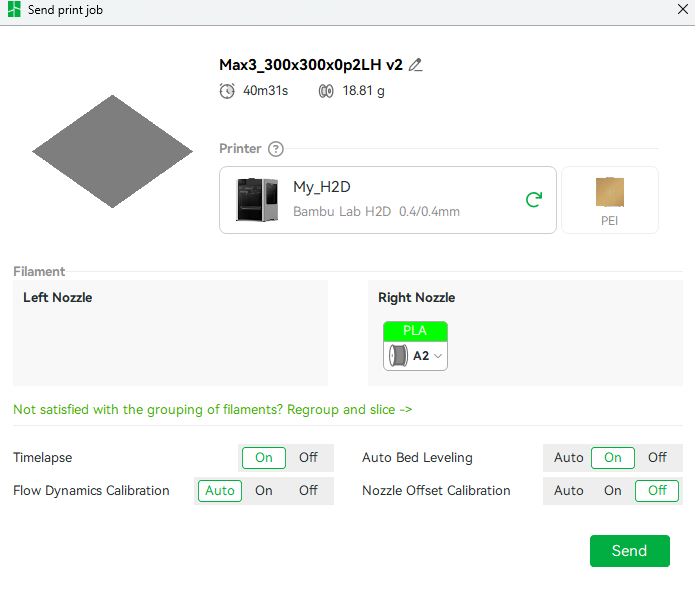
Task: Set Auto Bed Leveling to On
Action: point(613,458)
